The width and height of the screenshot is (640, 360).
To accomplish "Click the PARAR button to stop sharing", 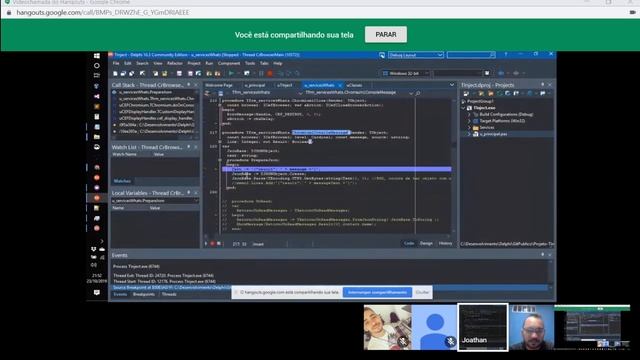I will coord(386,35).
